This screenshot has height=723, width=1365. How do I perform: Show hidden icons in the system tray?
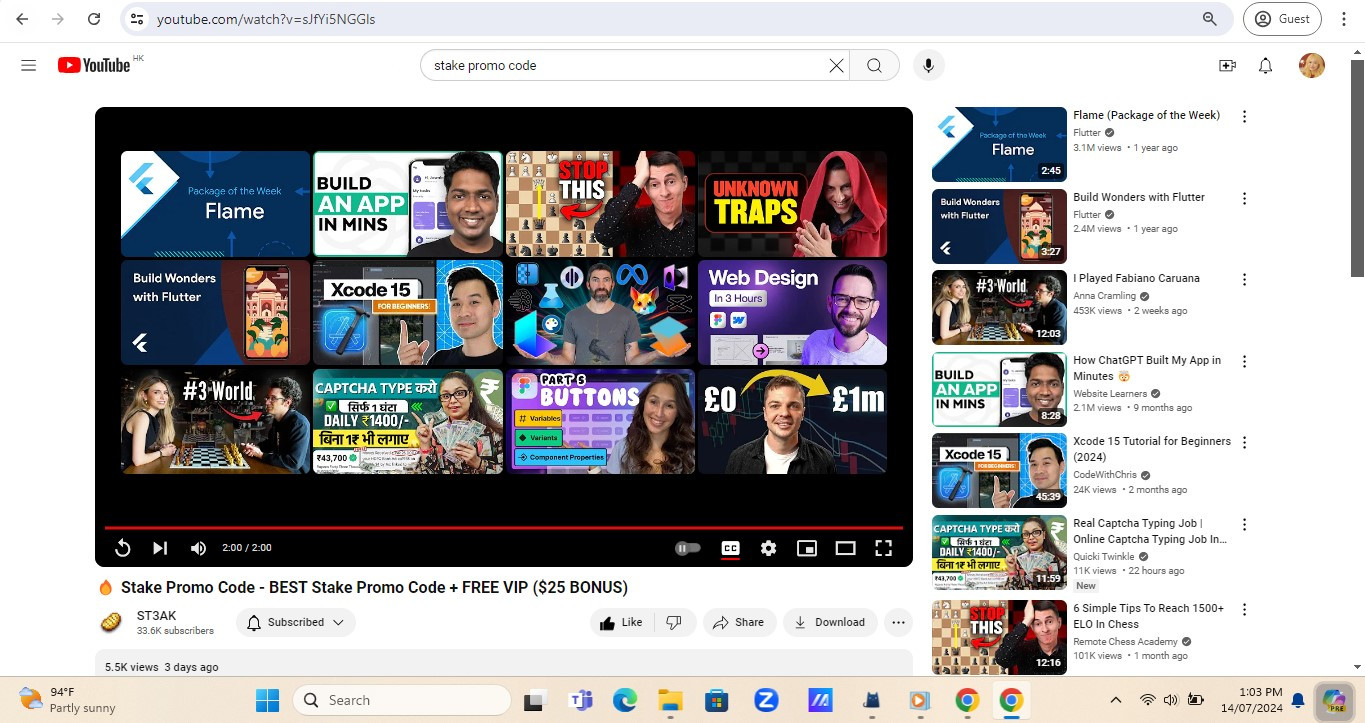pyautogui.click(x=1116, y=700)
